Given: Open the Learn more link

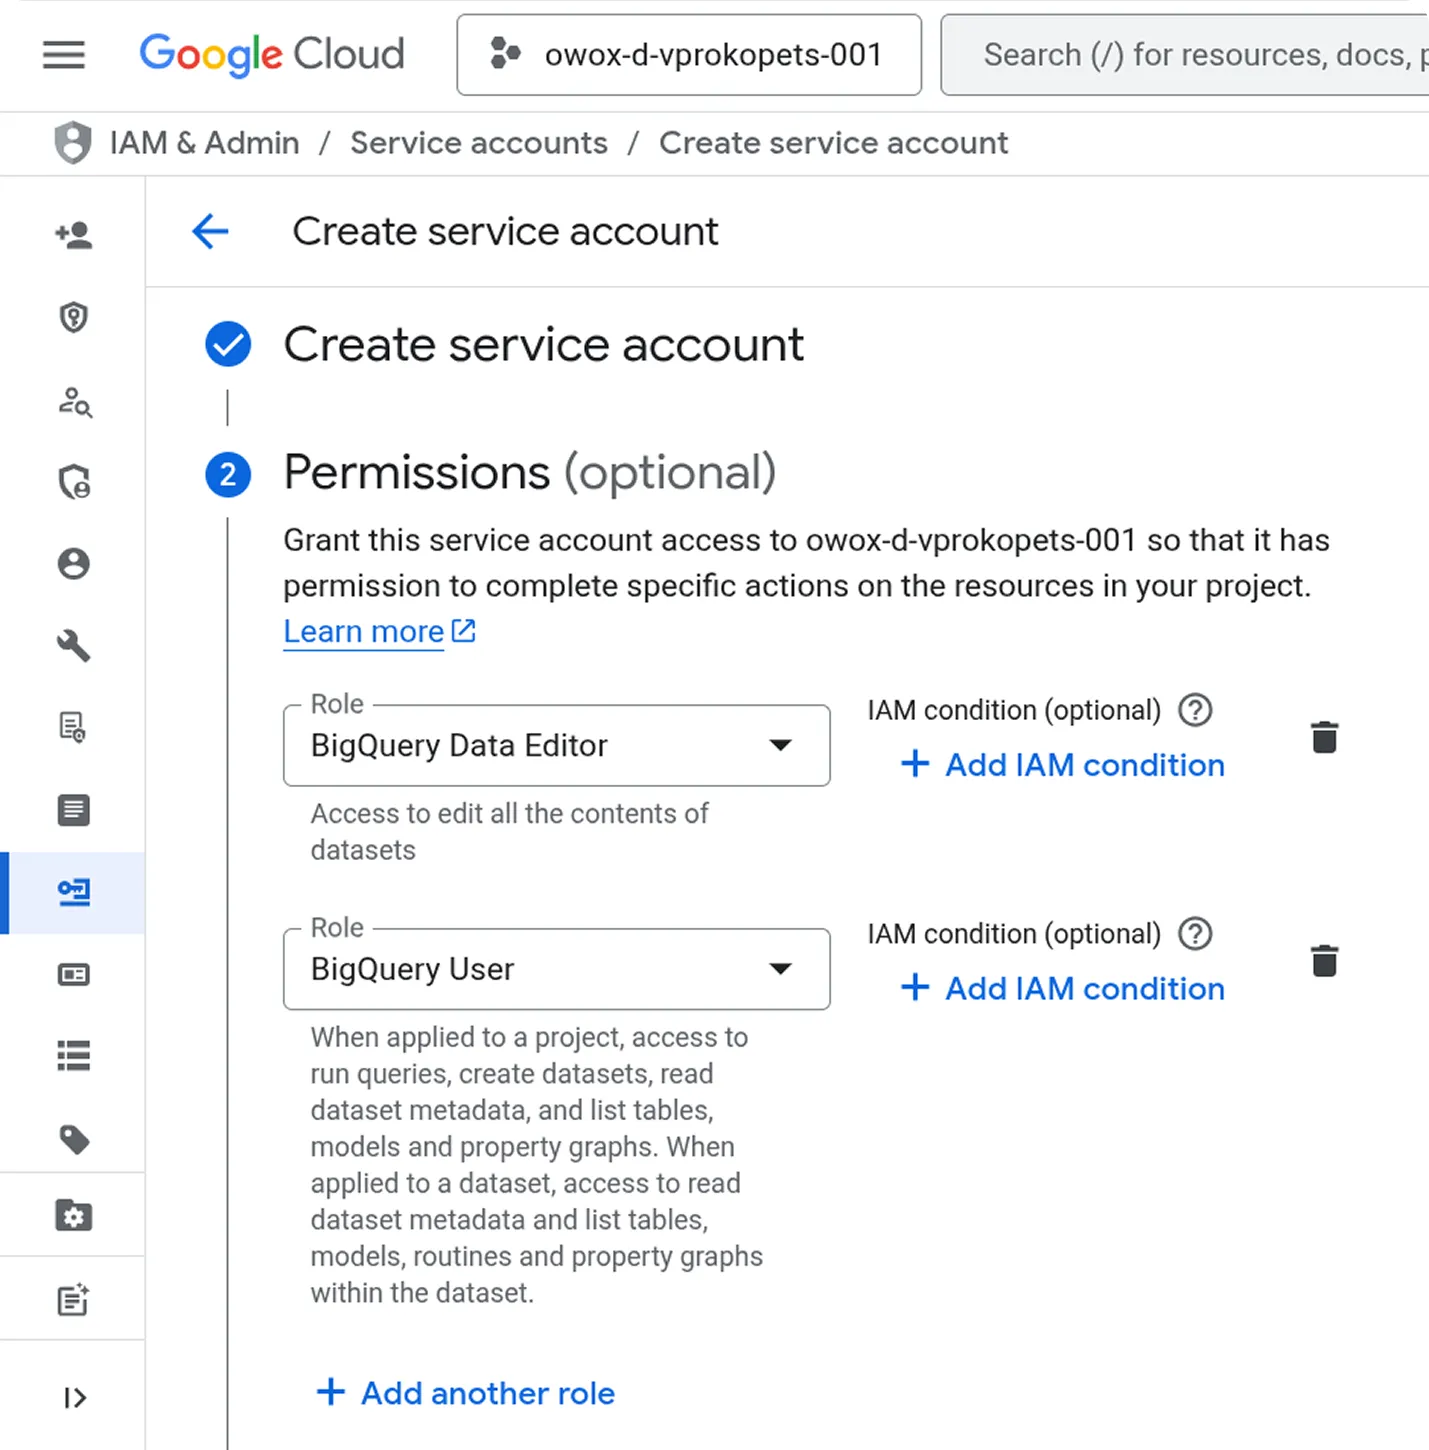Looking at the screenshot, I should coord(363,631).
